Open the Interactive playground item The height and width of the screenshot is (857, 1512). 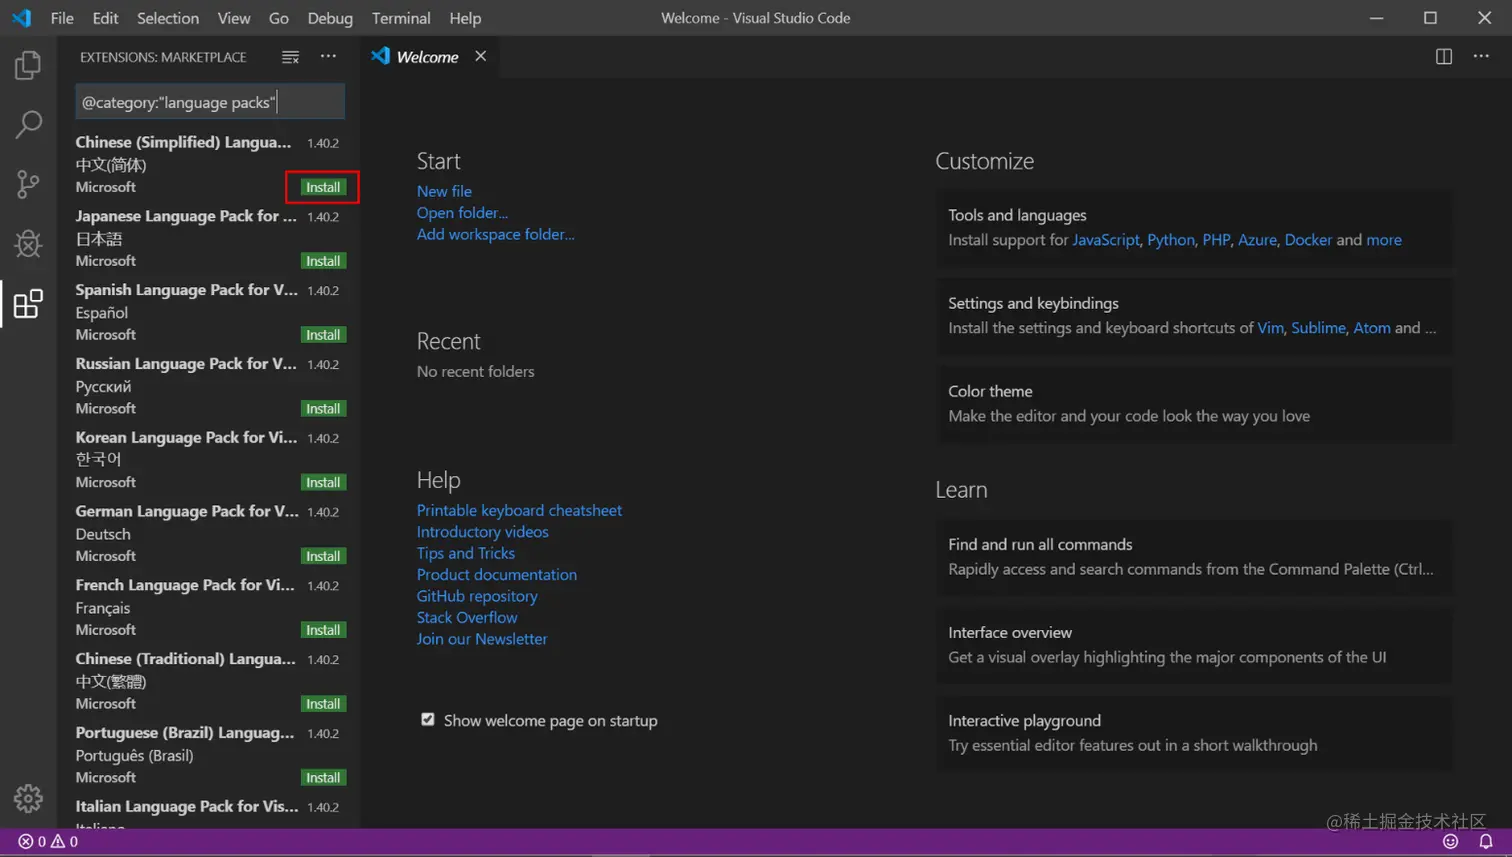1194,732
